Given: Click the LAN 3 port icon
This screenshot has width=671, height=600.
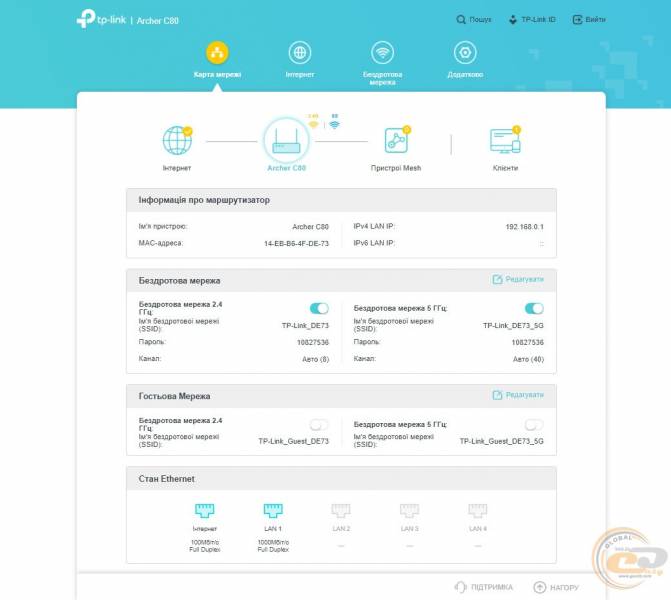Looking at the screenshot, I should (x=410, y=510).
